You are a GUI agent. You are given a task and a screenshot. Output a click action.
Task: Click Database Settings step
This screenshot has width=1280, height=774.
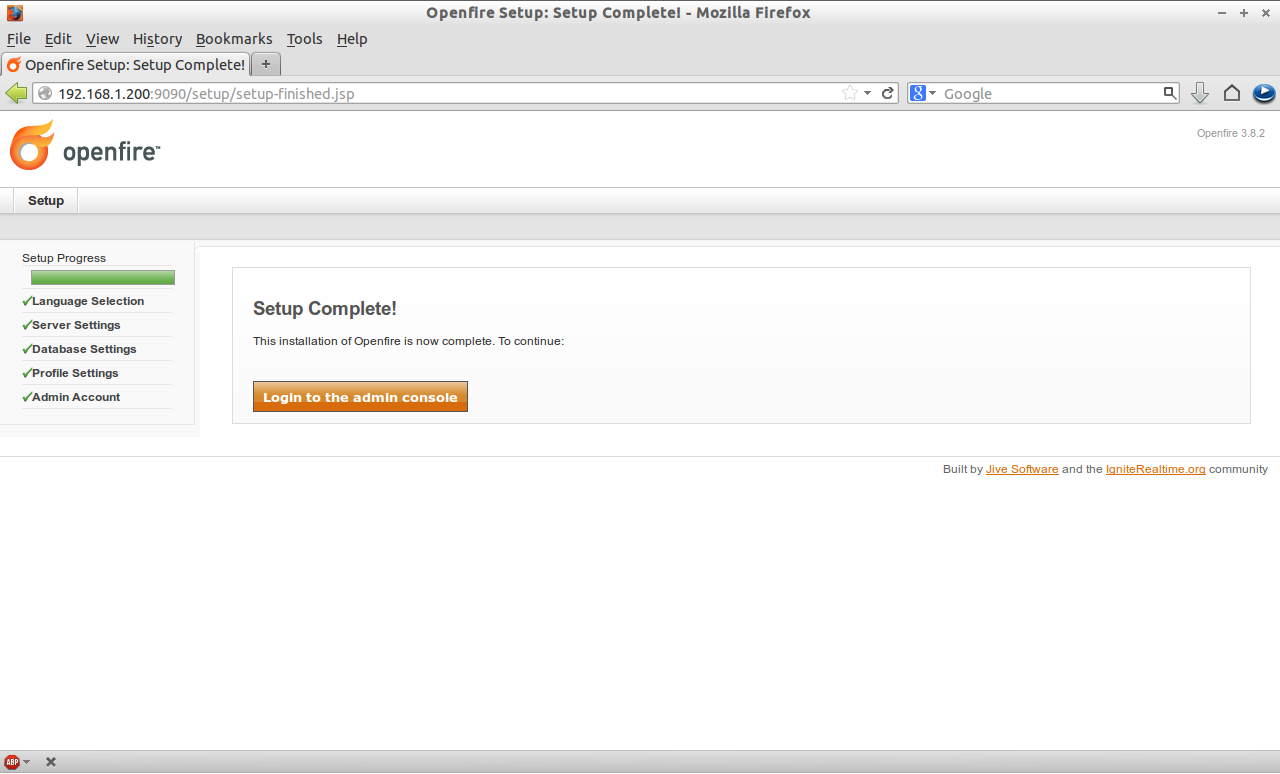point(84,349)
